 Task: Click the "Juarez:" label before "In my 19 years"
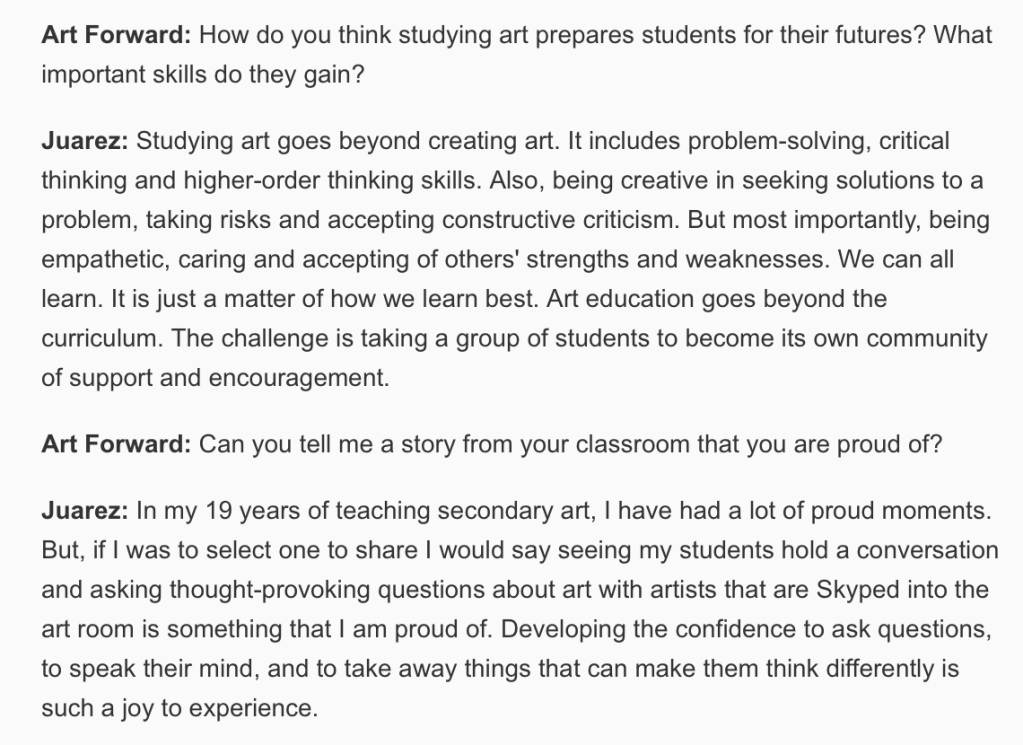point(84,512)
